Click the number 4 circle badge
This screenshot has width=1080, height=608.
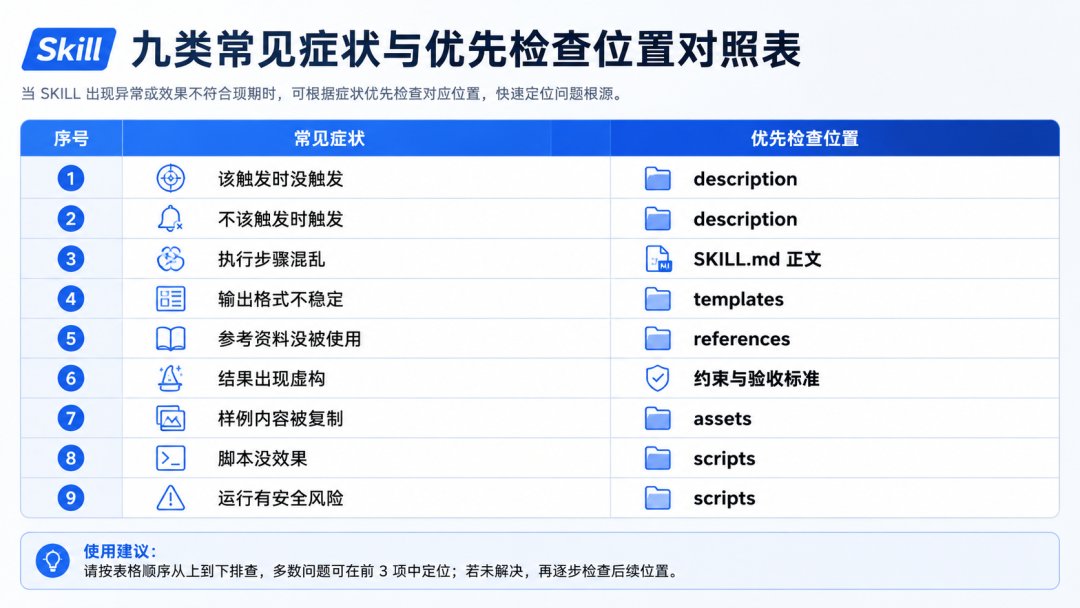click(x=70, y=299)
